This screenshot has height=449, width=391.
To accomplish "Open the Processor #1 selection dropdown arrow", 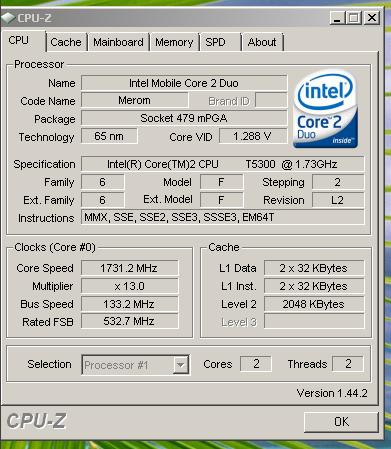I will pos(180,365).
